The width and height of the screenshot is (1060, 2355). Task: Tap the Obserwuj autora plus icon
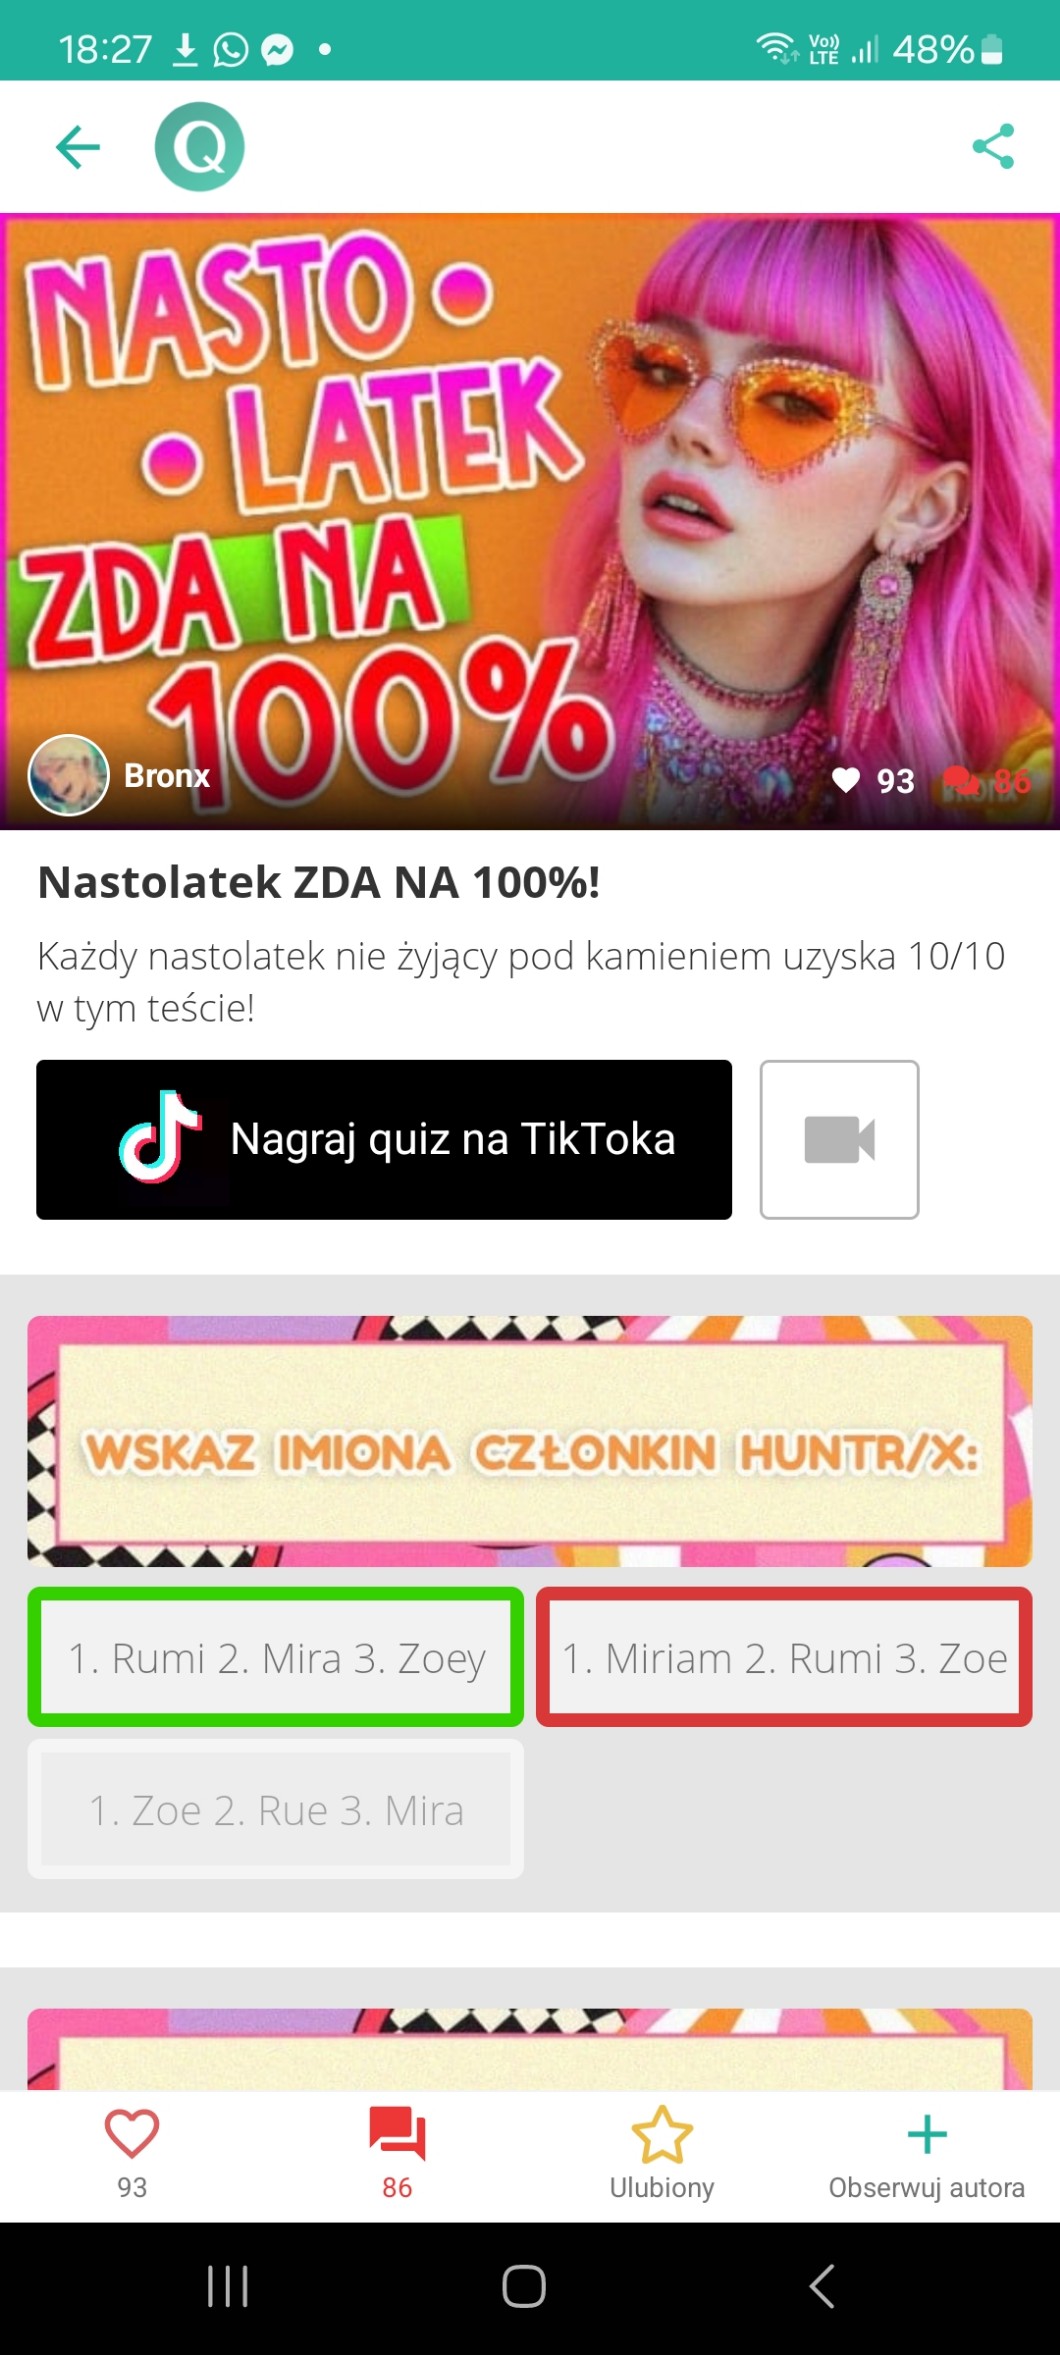tap(927, 2134)
